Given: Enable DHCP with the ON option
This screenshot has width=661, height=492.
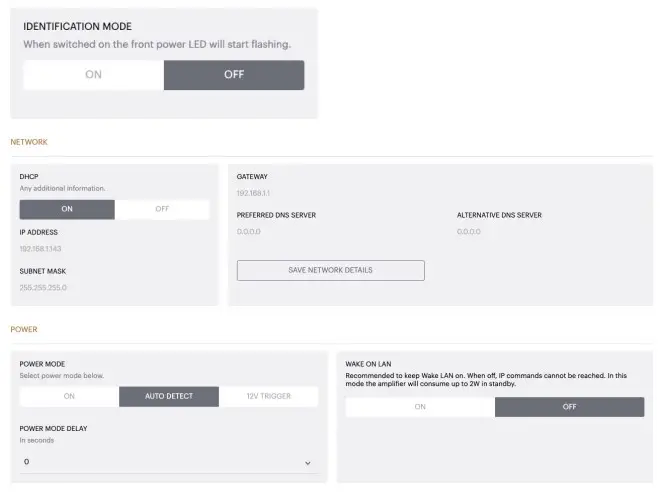Looking at the screenshot, I should click(67, 210).
